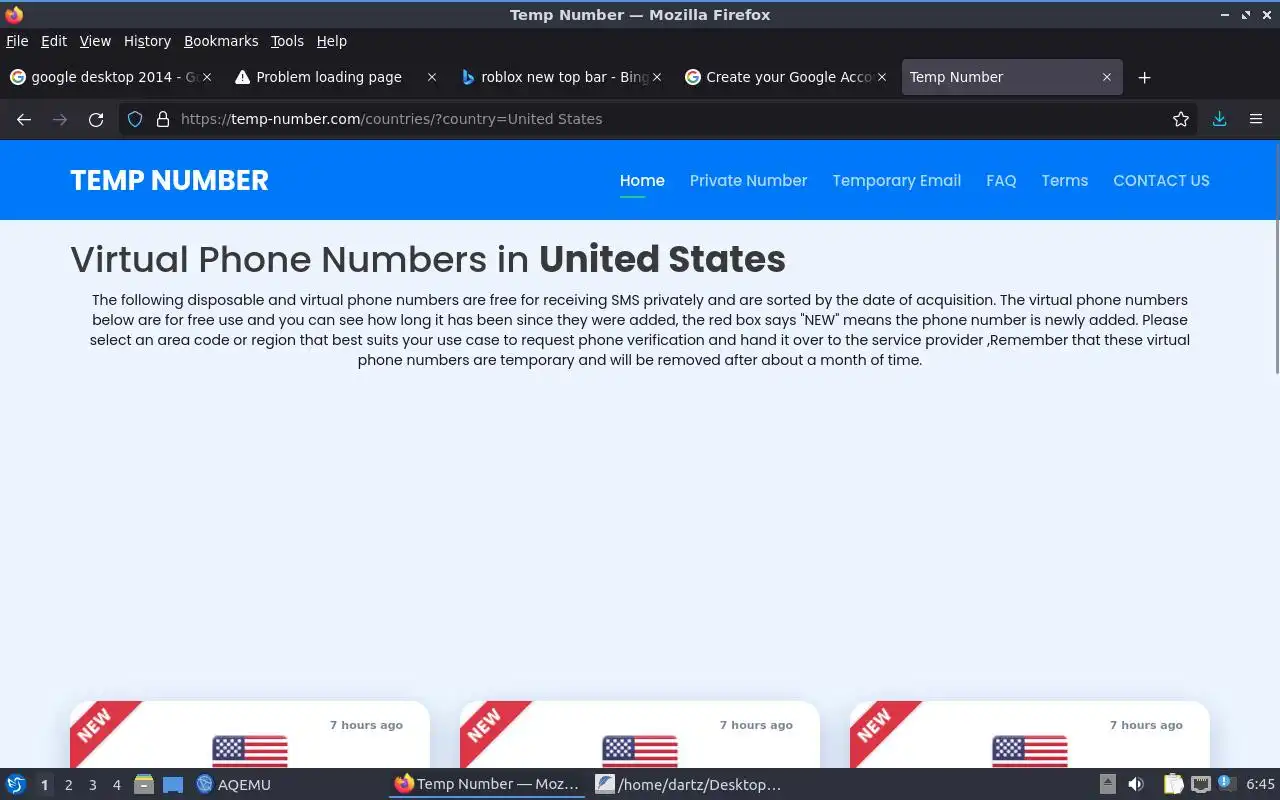Viewport: 1280px width, 800px height.
Task: Click the padlock site info icon
Action: 163,119
